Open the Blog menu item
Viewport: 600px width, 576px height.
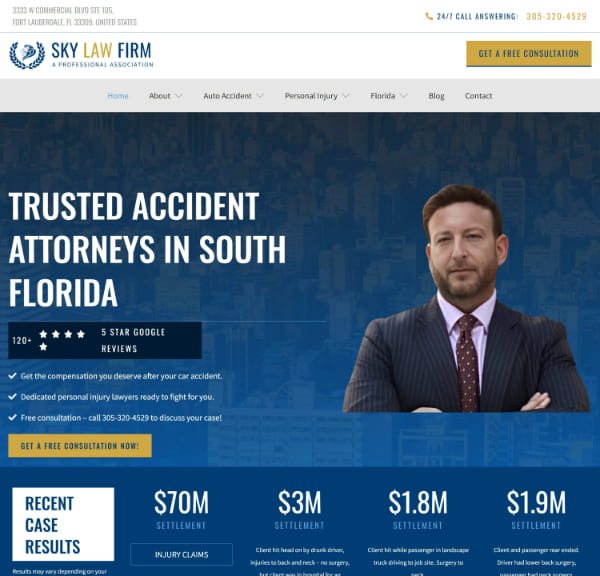[436, 96]
